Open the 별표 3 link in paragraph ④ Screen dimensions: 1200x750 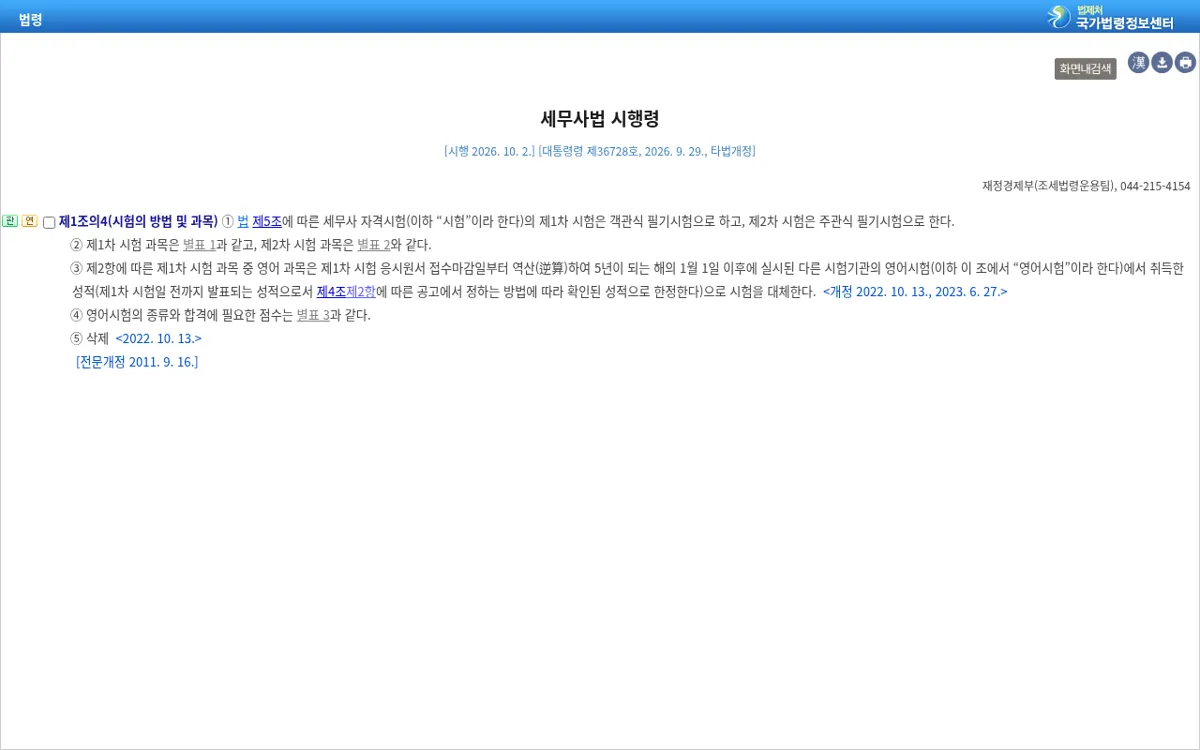click(313, 315)
